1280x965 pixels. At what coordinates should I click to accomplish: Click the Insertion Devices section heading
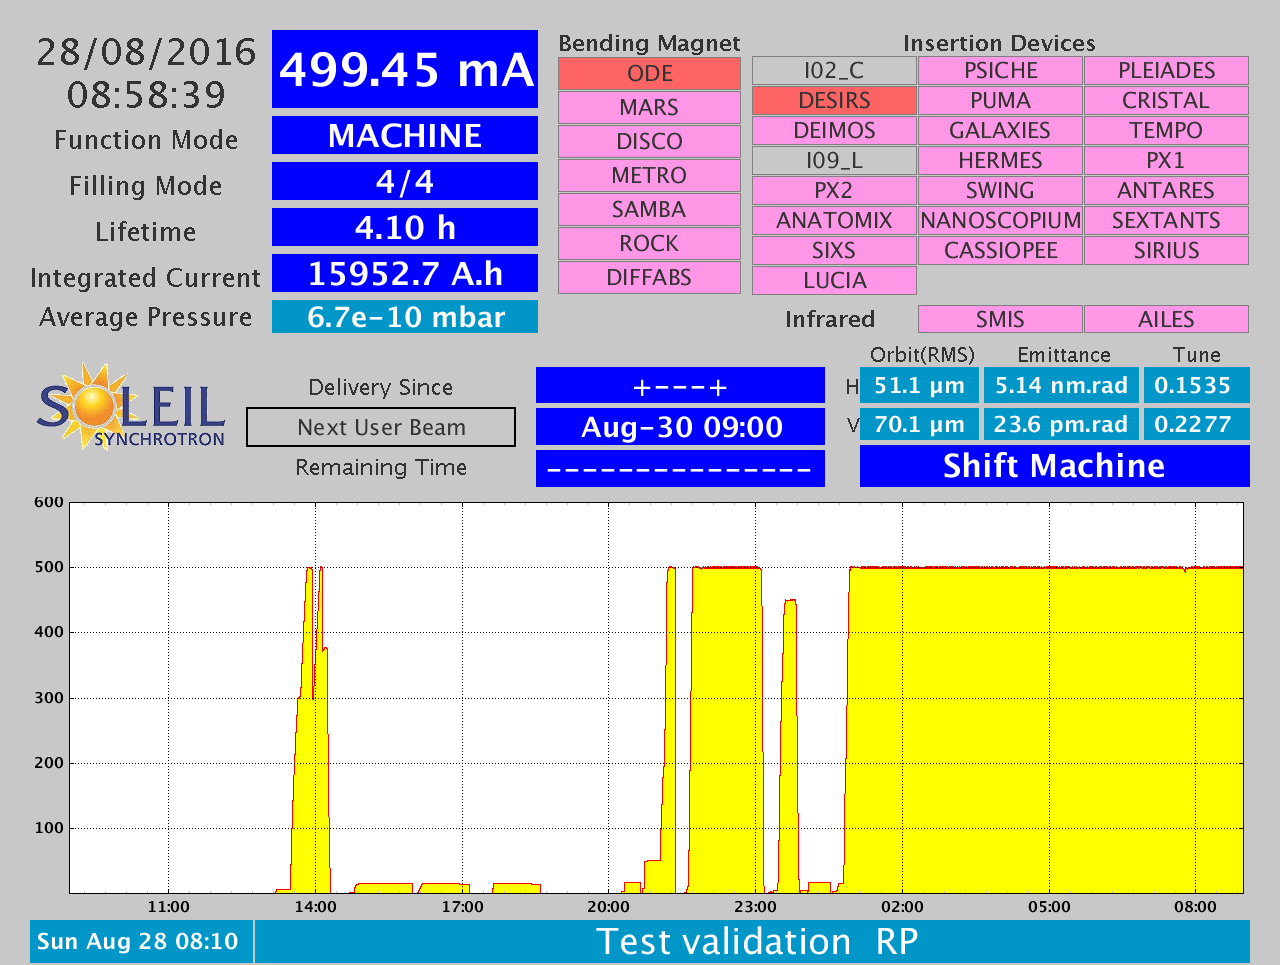click(x=999, y=43)
